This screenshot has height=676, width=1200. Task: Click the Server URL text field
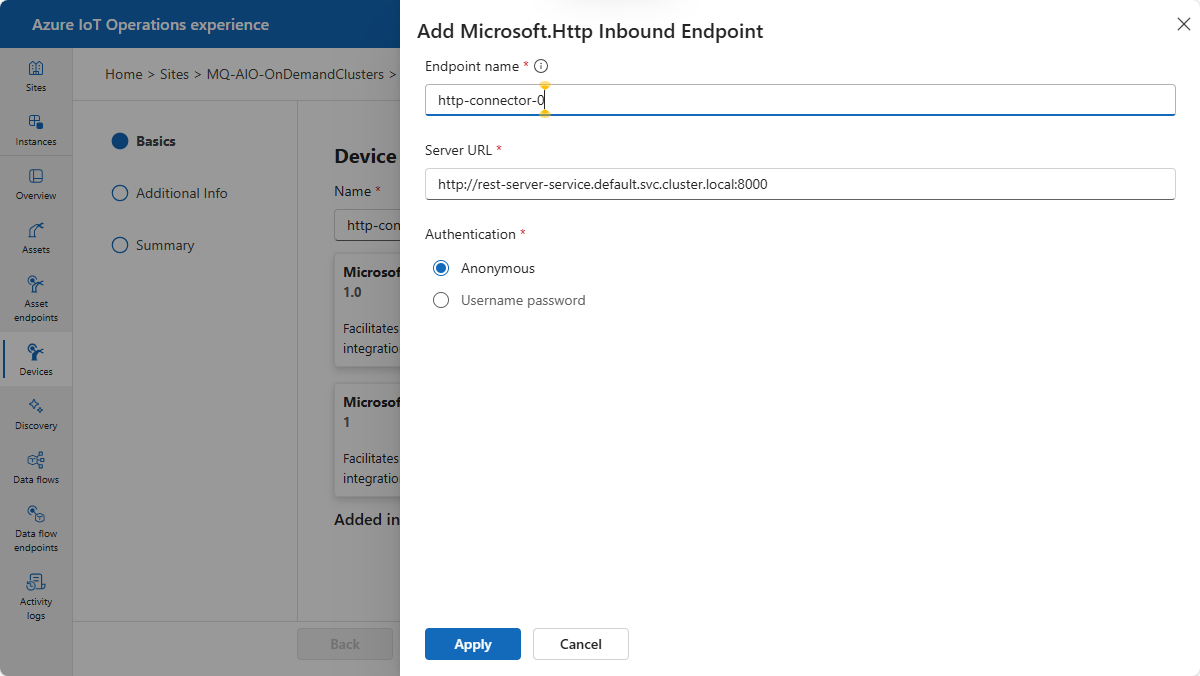pyautogui.click(x=800, y=184)
